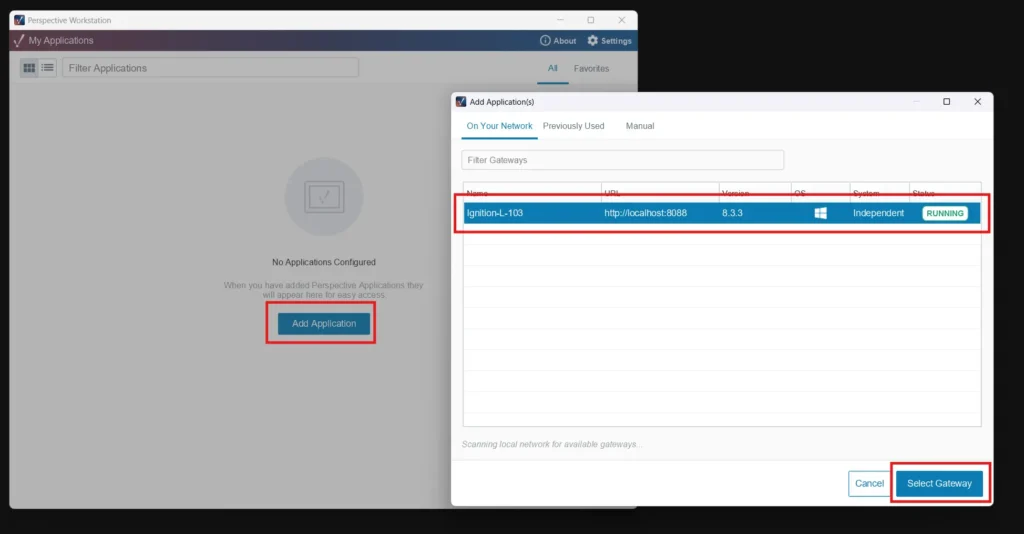The width and height of the screenshot is (1024, 534).
Task: Cancel the Add Application(s) dialog
Action: point(869,484)
